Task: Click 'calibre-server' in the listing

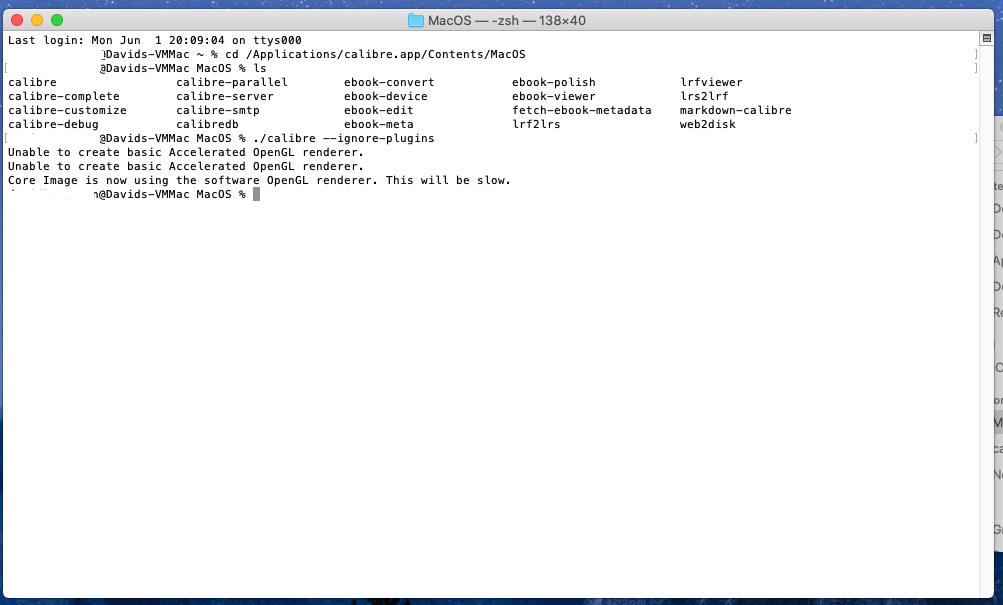Action: tap(225, 97)
